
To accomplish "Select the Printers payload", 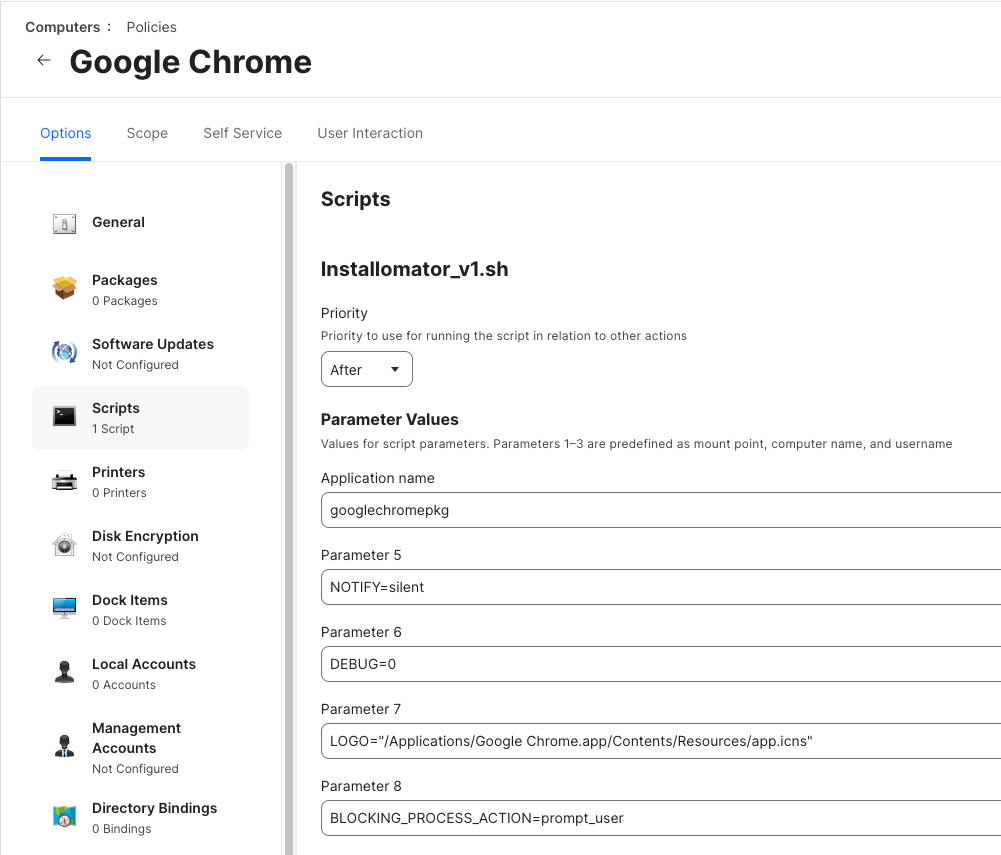I will coord(140,481).
